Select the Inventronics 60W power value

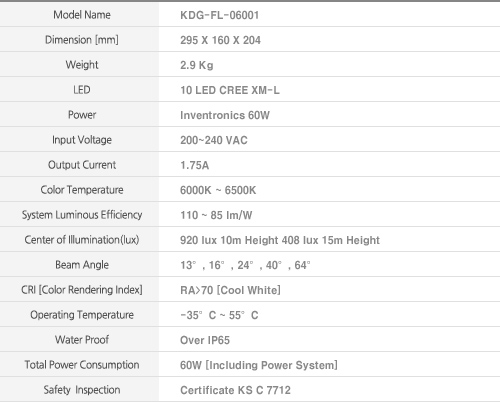coord(225,115)
